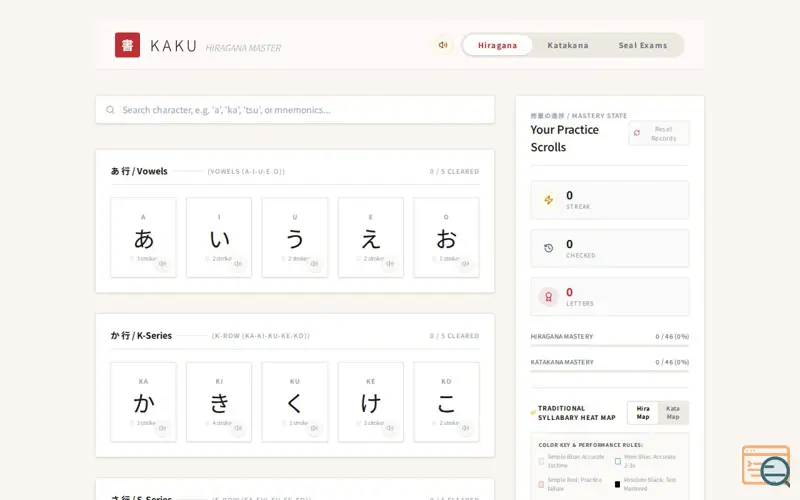This screenshot has width=800, height=500.
Task: Play audio for the き (KI) card
Action: click(x=238, y=428)
